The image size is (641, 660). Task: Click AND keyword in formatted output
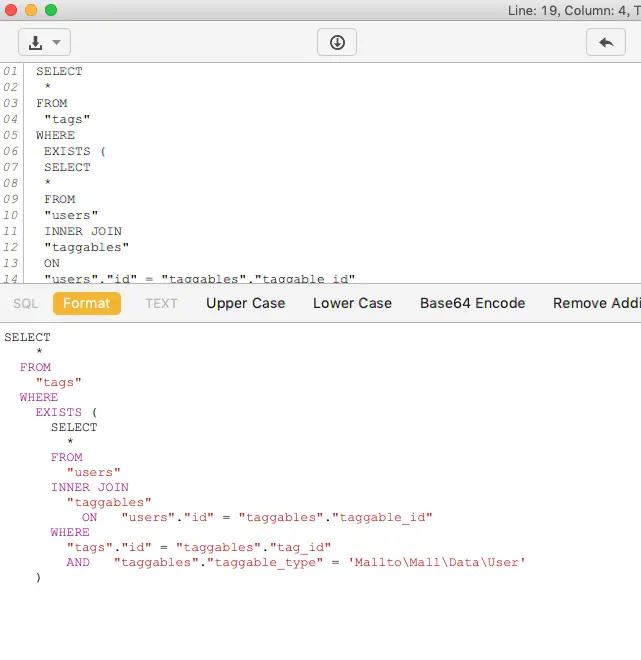tap(78, 562)
